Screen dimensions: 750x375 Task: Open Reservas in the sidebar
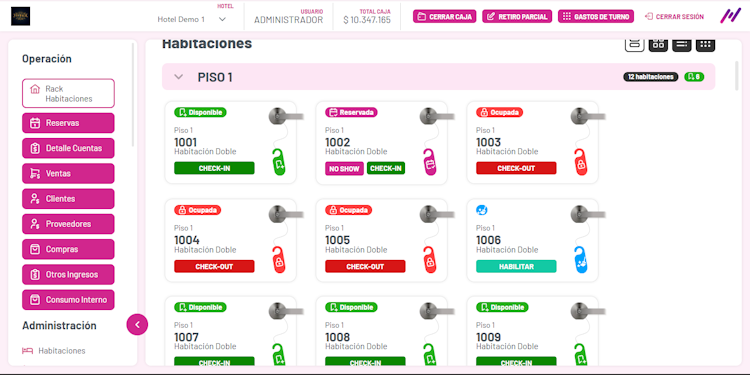(68, 123)
